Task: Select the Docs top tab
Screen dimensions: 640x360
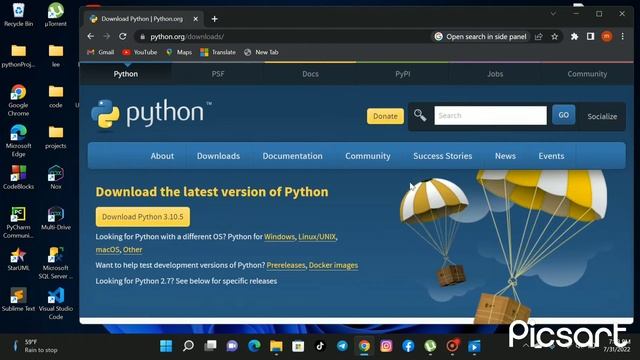Action: (x=310, y=74)
